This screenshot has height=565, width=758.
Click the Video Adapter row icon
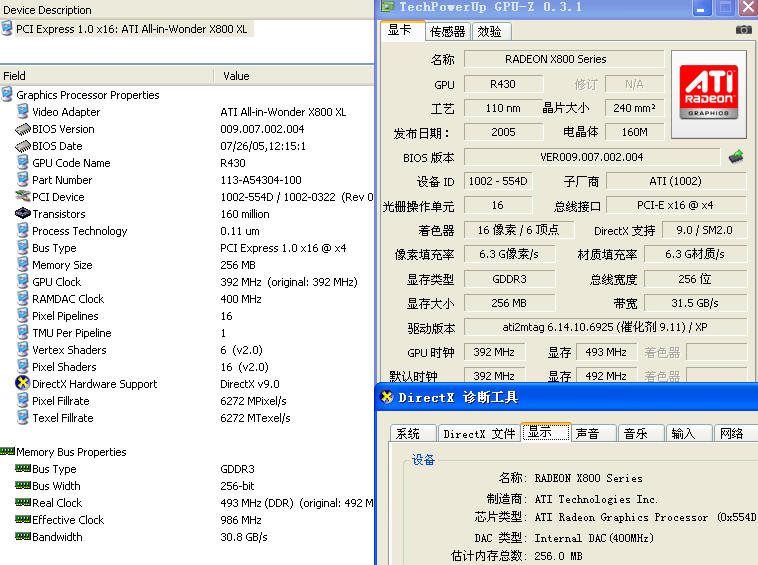(x=22, y=111)
